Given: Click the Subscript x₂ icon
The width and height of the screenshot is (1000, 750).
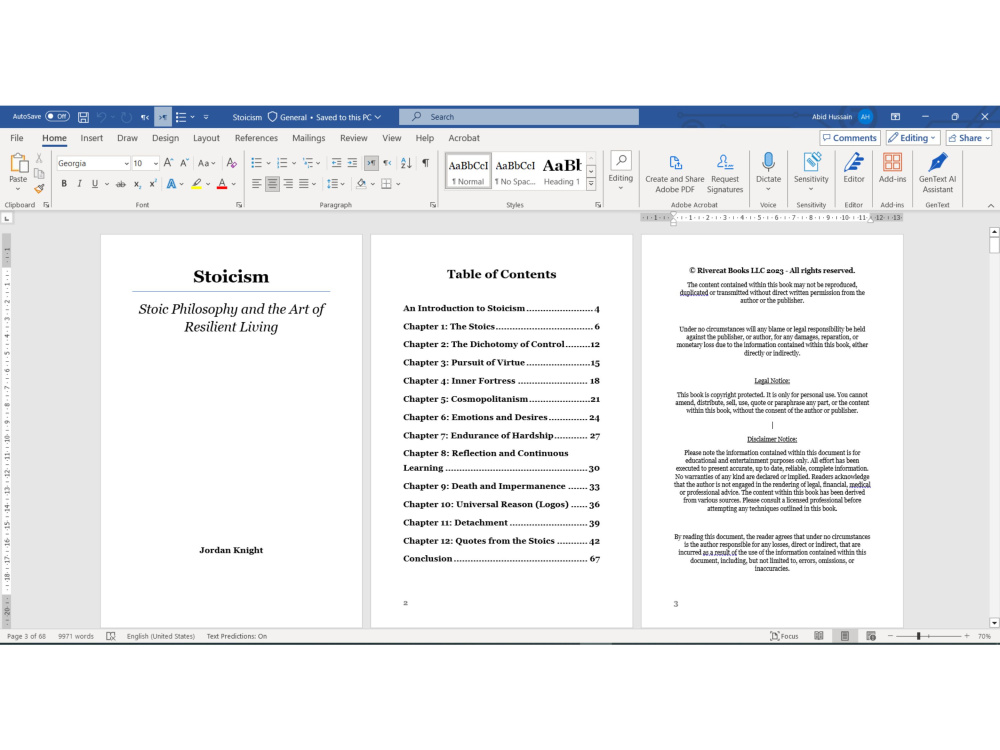Looking at the screenshot, I should coord(137,184).
